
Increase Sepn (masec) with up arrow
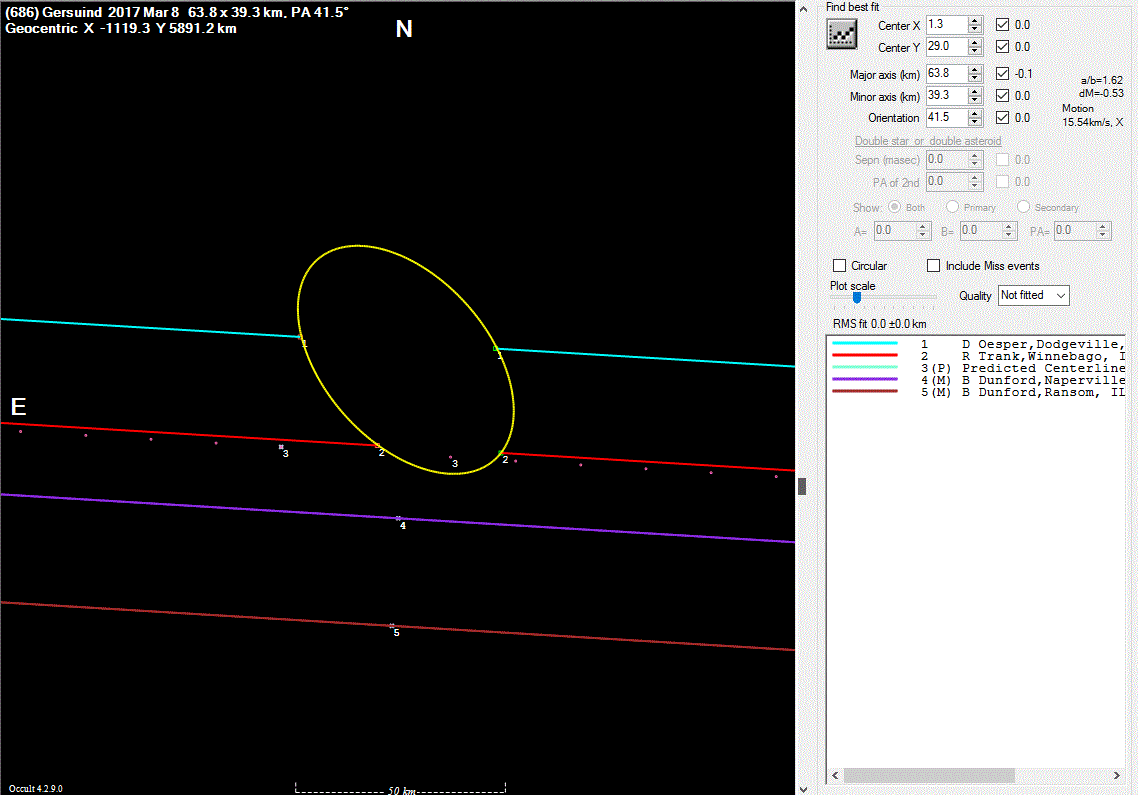975,155
